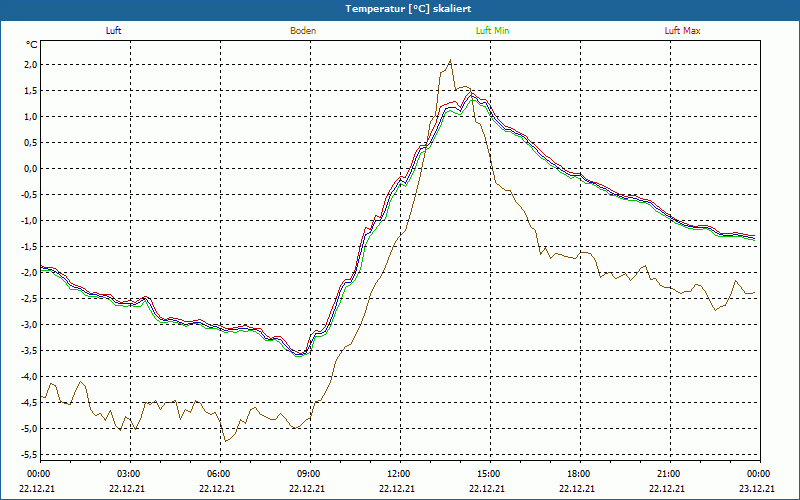Click the 03:00 time axis label

129,474
